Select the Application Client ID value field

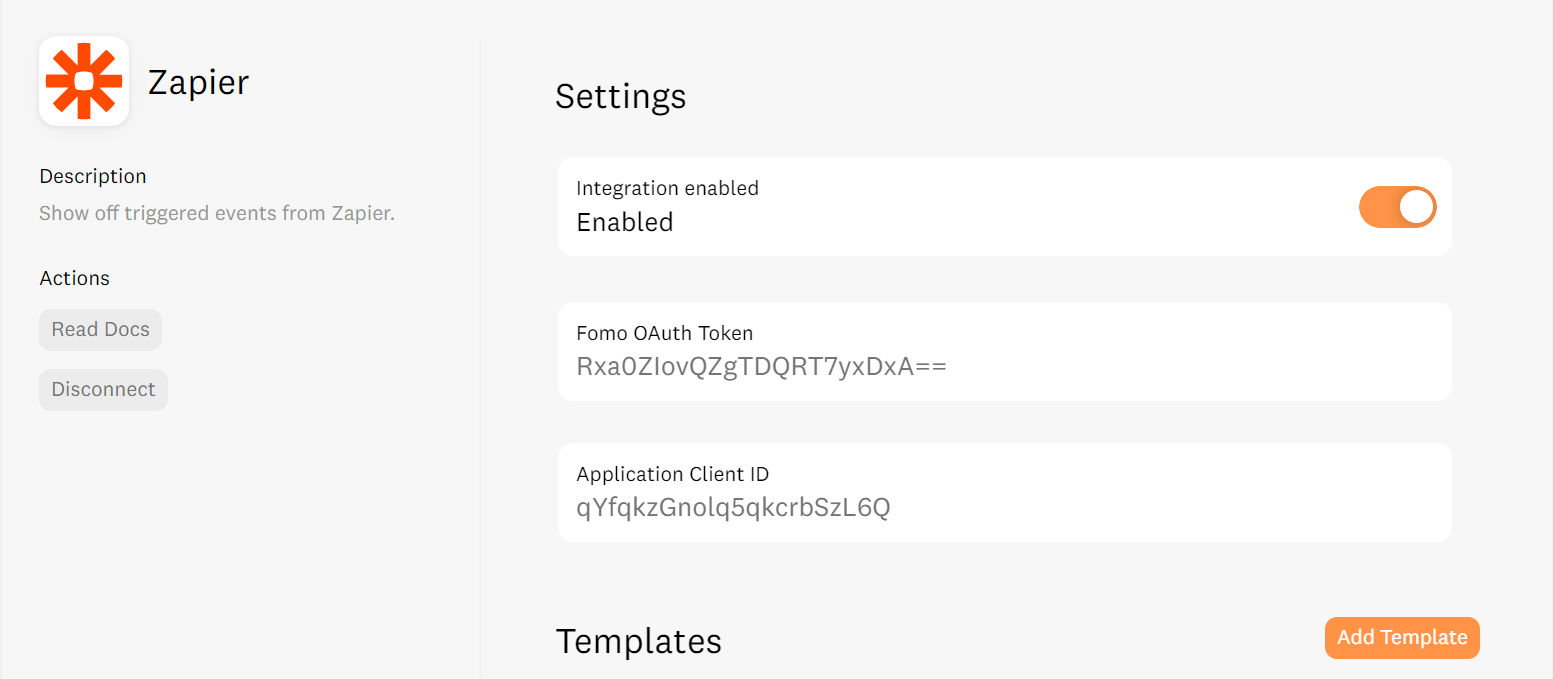click(733, 508)
